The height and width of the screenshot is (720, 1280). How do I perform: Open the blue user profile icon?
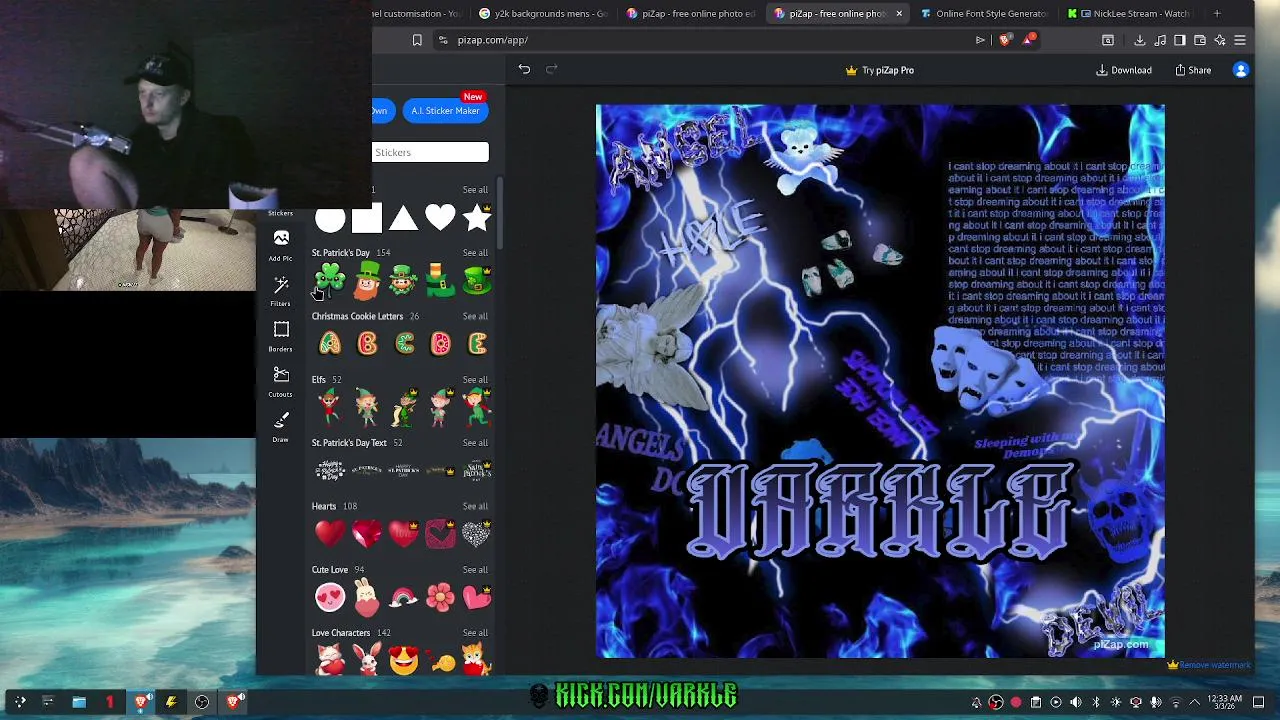pyautogui.click(x=1241, y=70)
